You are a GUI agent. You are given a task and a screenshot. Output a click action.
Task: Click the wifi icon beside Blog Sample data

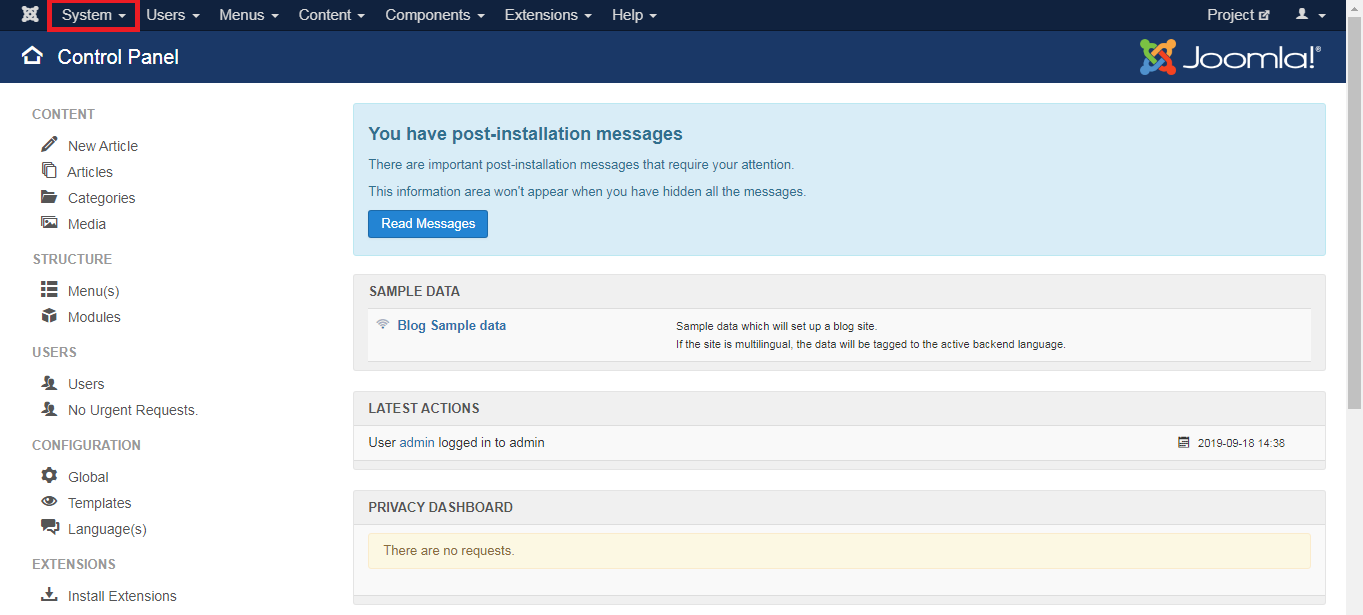(x=383, y=325)
